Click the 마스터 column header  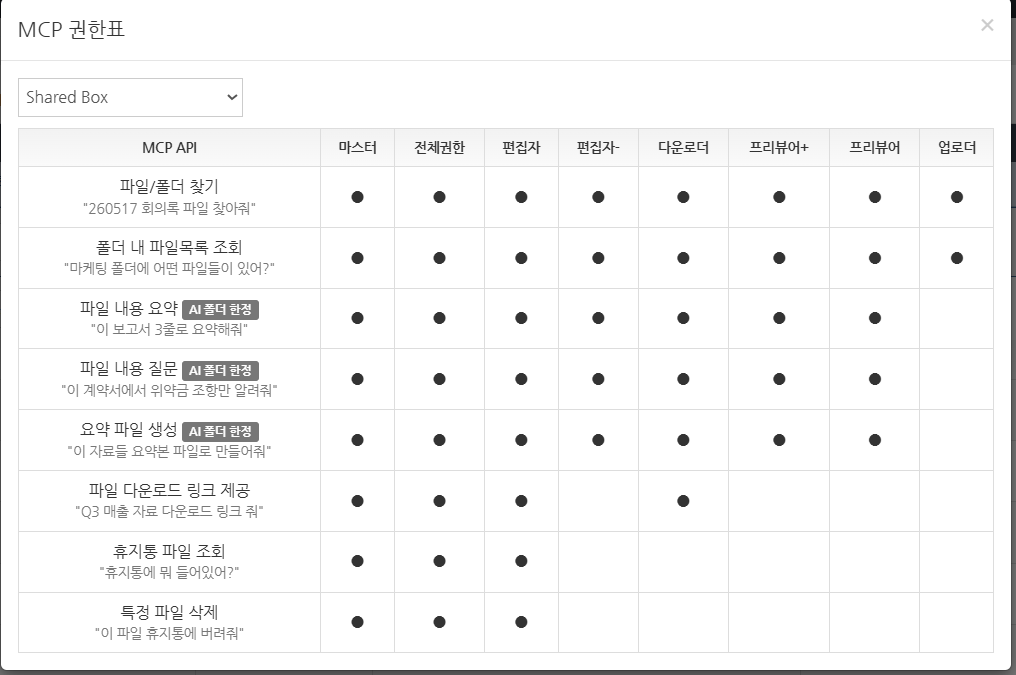(358, 148)
